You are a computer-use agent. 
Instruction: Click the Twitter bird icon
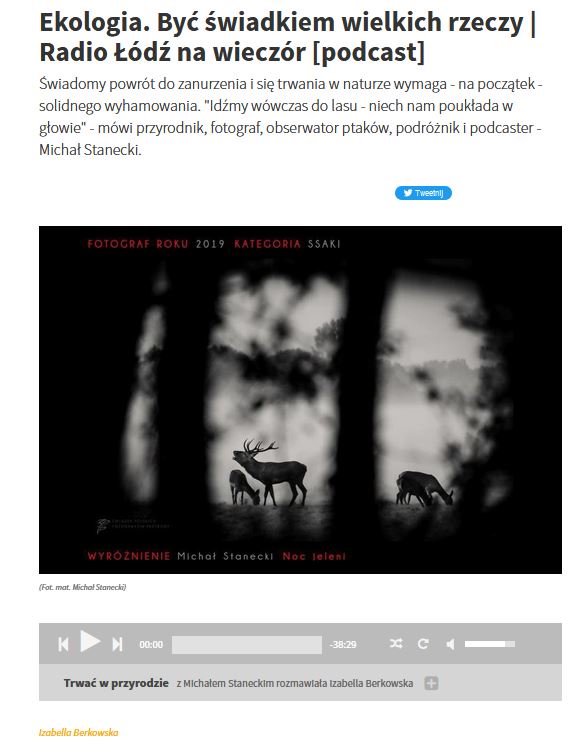click(408, 193)
